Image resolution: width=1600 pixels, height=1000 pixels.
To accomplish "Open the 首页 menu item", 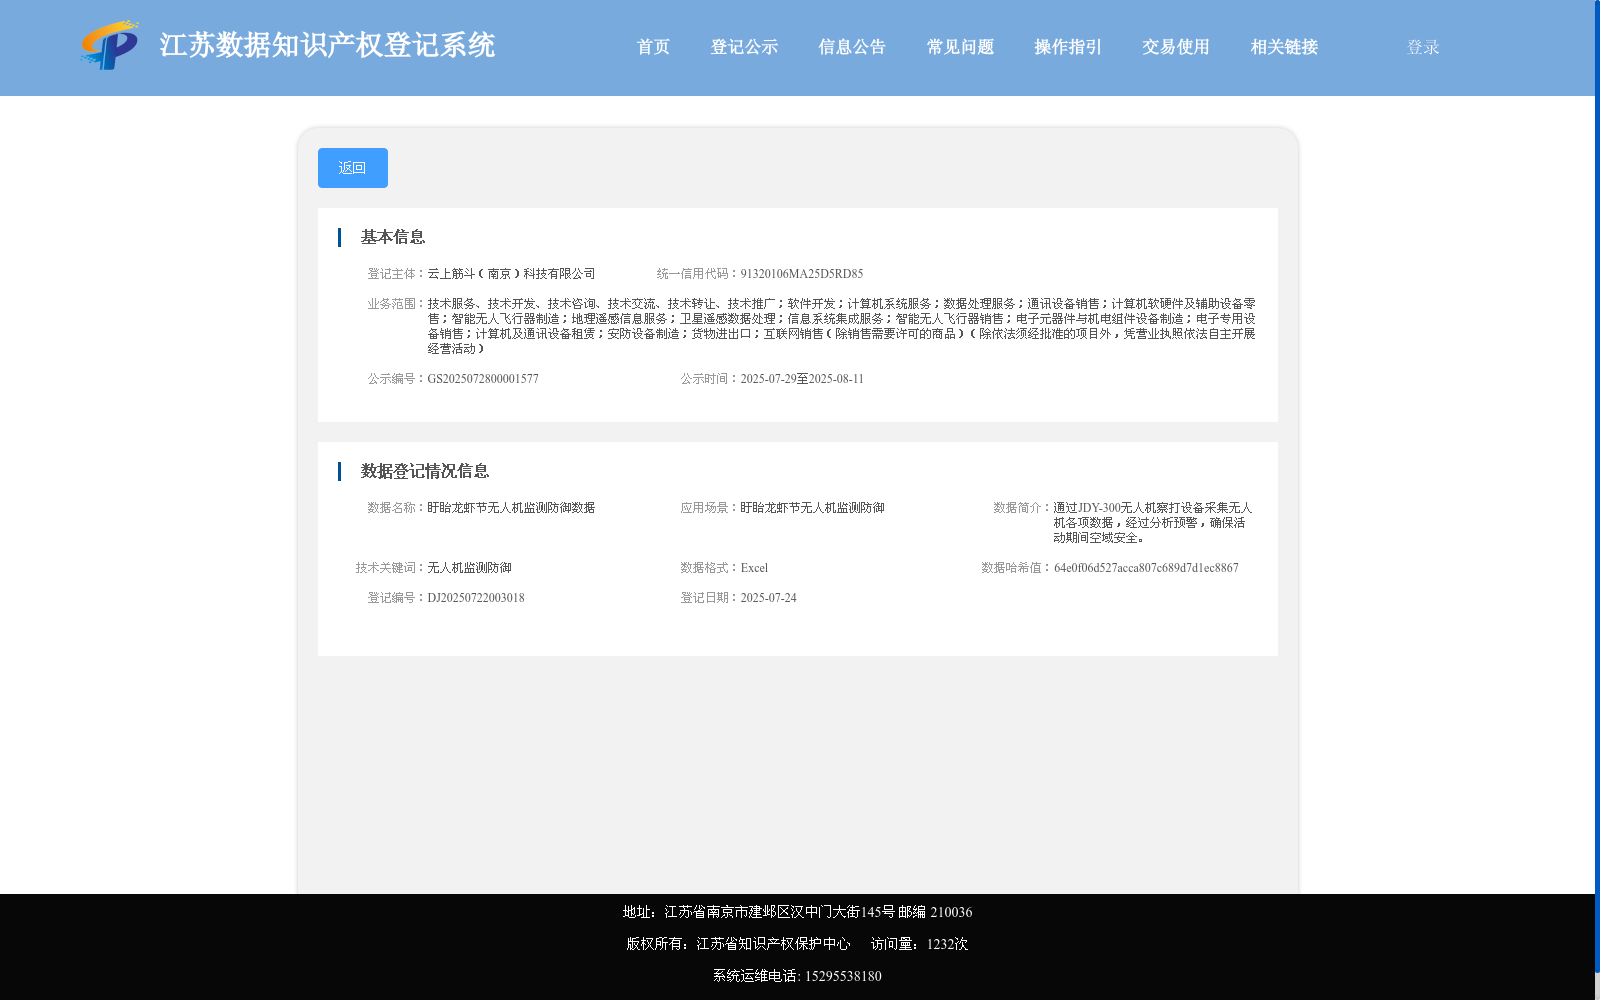I will click(653, 47).
